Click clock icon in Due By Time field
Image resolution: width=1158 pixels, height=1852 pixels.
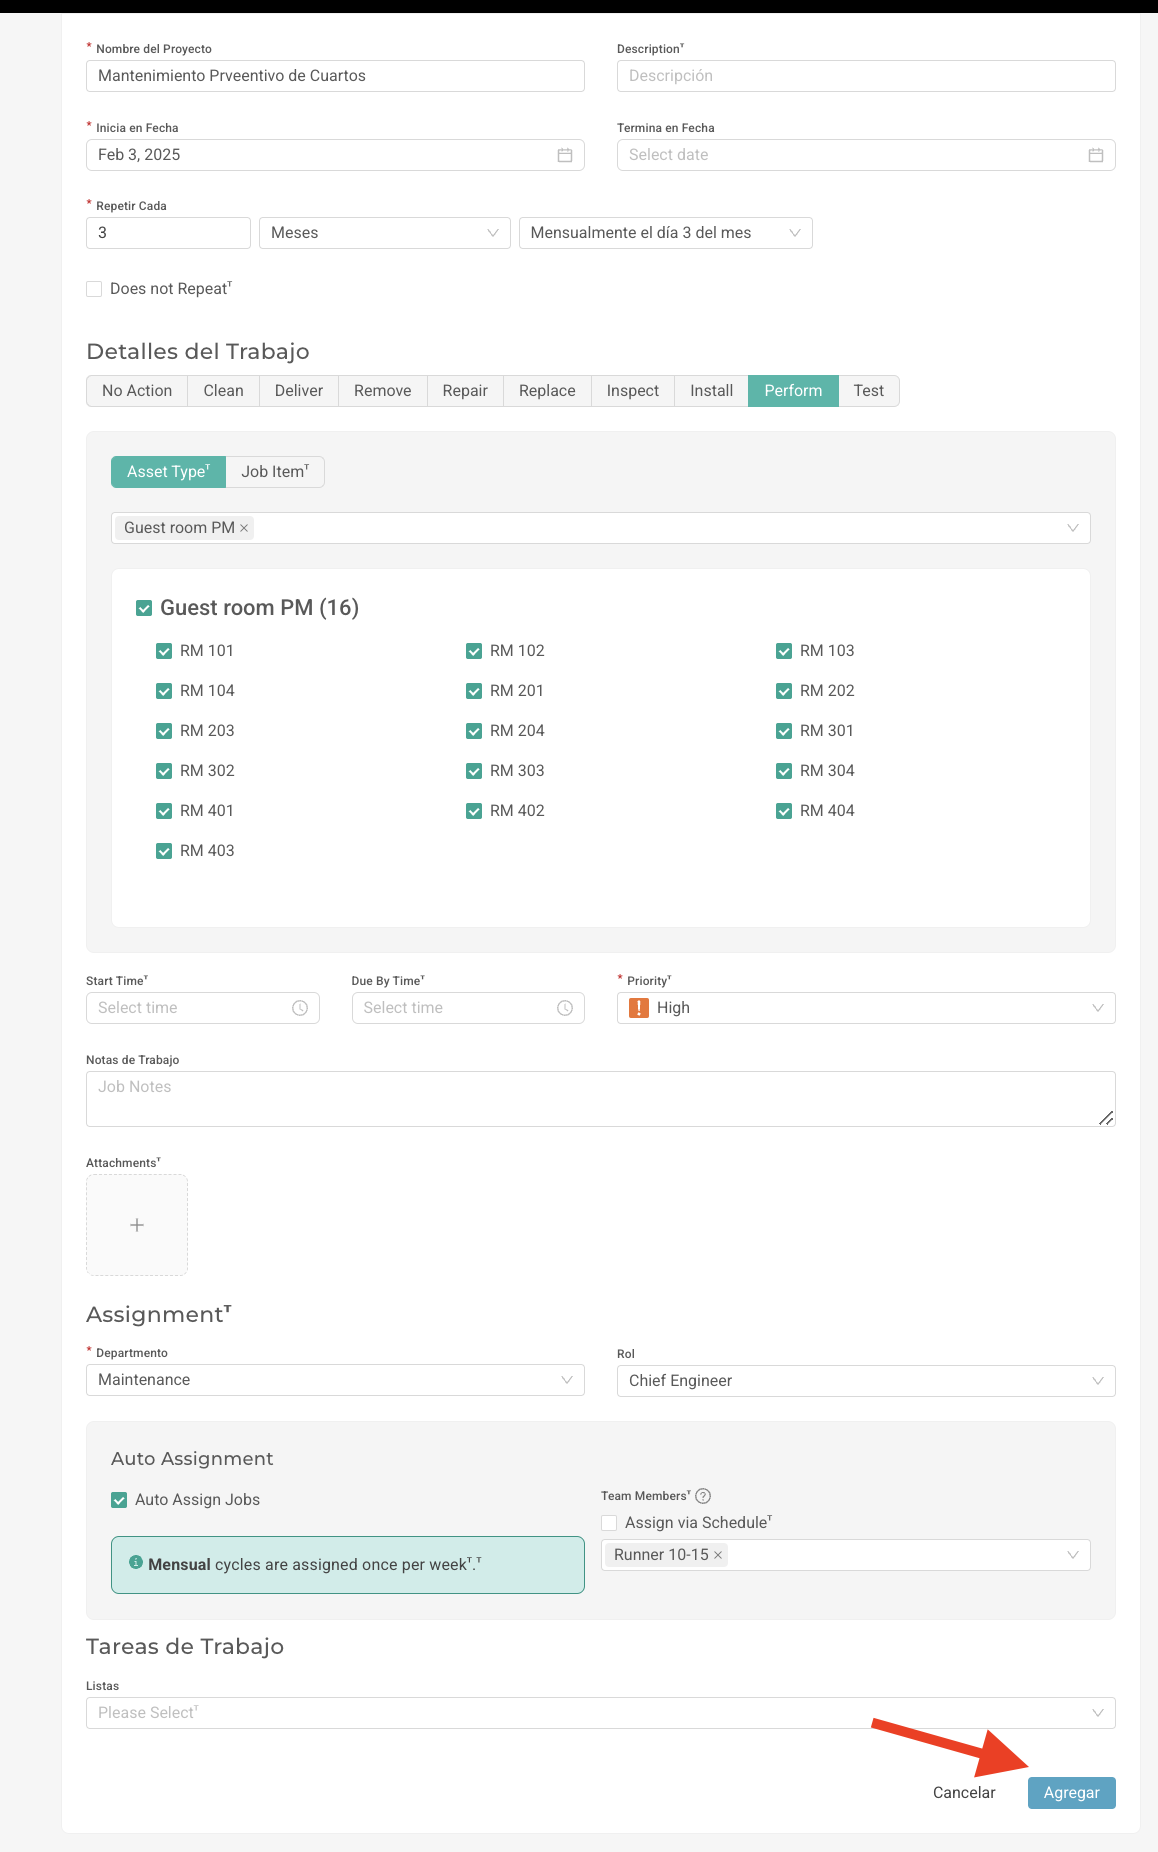point(565,1008)
